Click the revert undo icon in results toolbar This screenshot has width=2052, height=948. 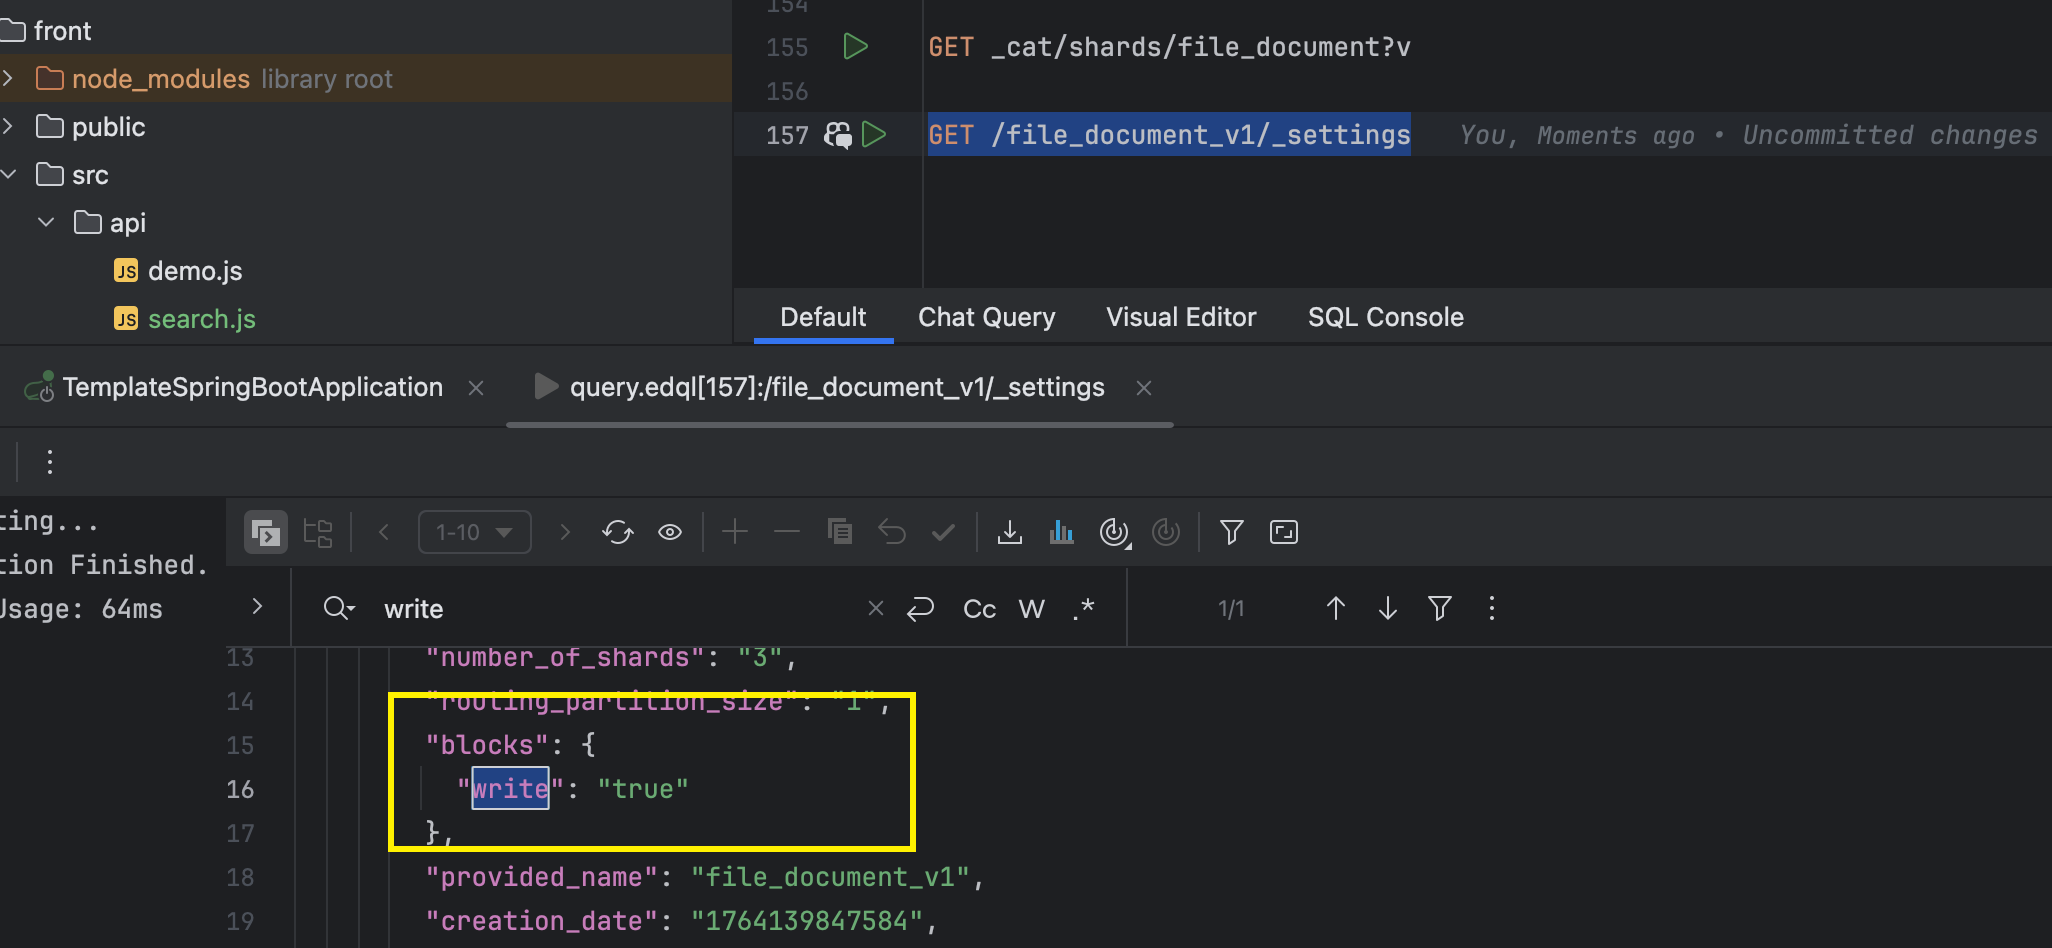[x=892, y=532]
